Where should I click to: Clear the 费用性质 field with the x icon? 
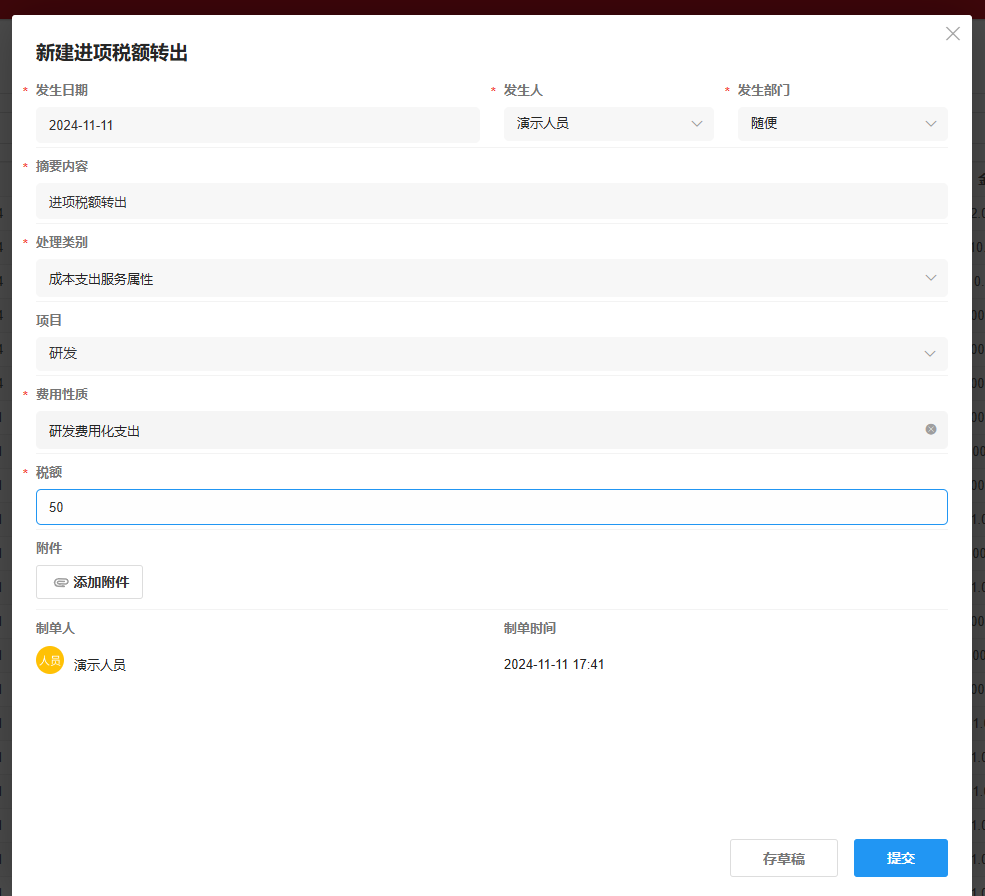[x=931, y=429]
